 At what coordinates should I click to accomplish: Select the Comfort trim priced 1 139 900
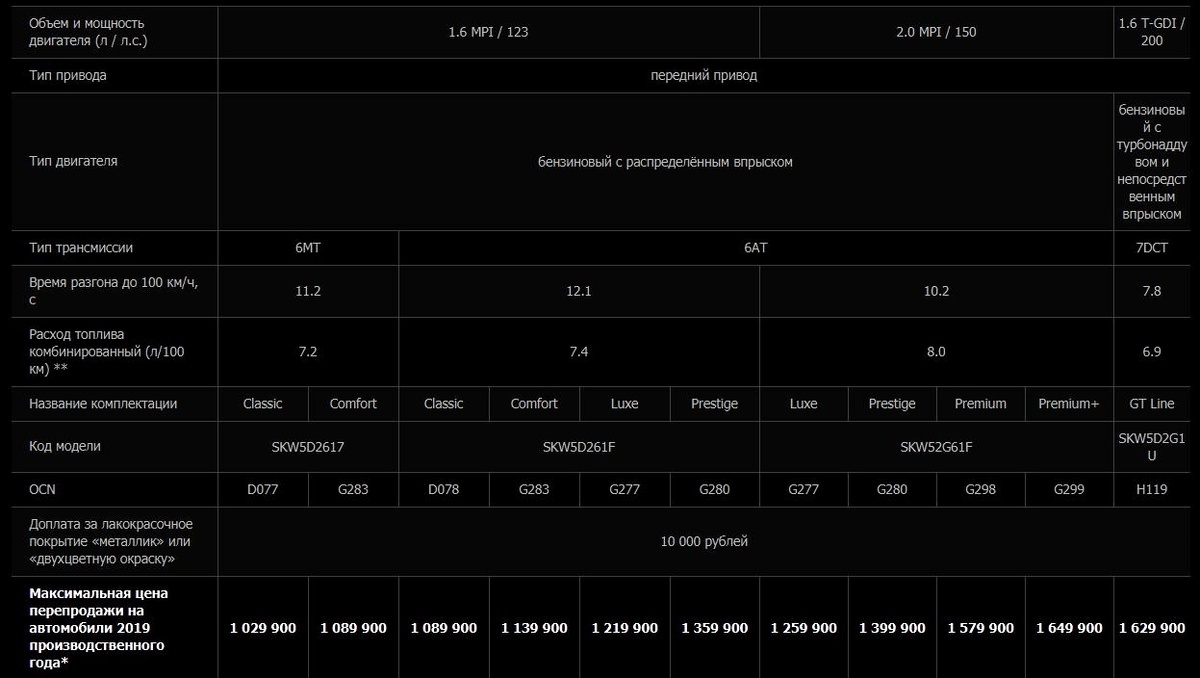pyautogui.click(x=534, y=404)
